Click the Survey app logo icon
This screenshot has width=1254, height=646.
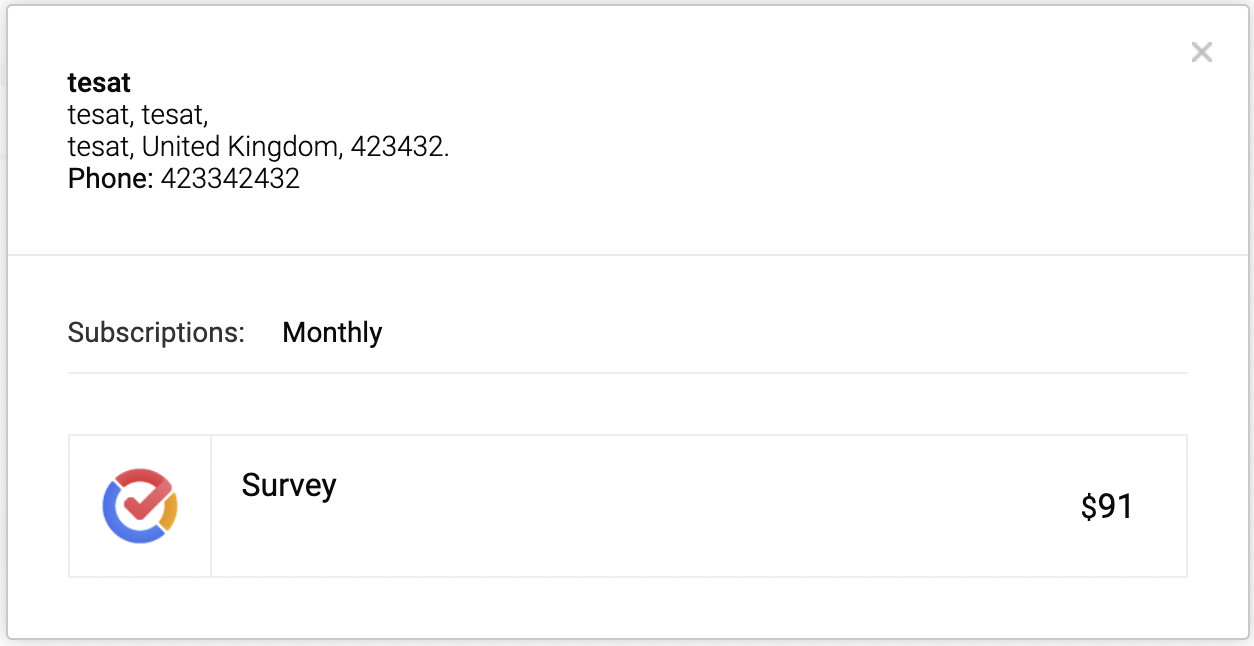tap(140, 506)
